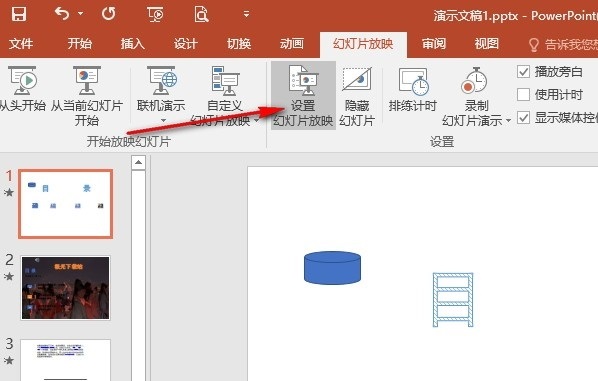Viewport: 598px width, 381px height.
Task: Click 自定义幻灯片放映 icon
Action: pos(225,81)
